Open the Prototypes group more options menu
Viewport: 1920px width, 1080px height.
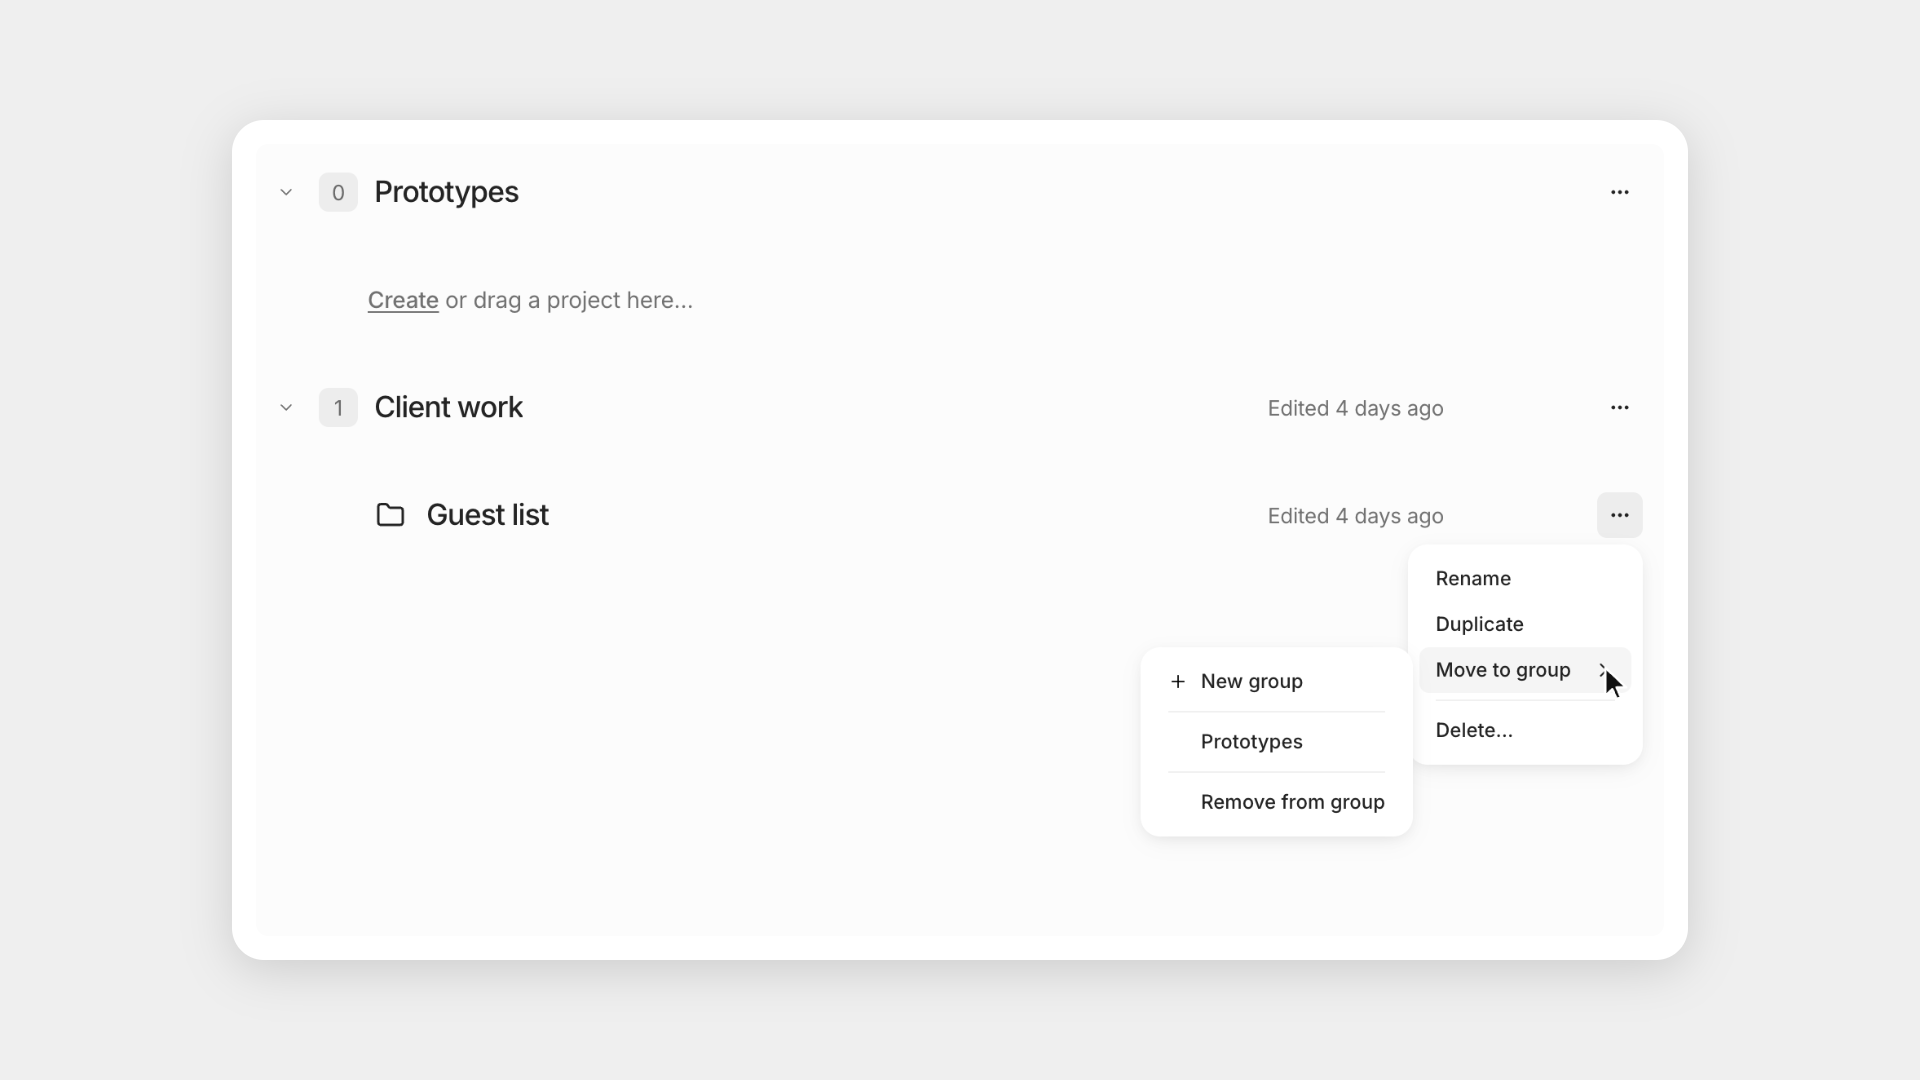pyautogui.click(x=1619, y=192)
